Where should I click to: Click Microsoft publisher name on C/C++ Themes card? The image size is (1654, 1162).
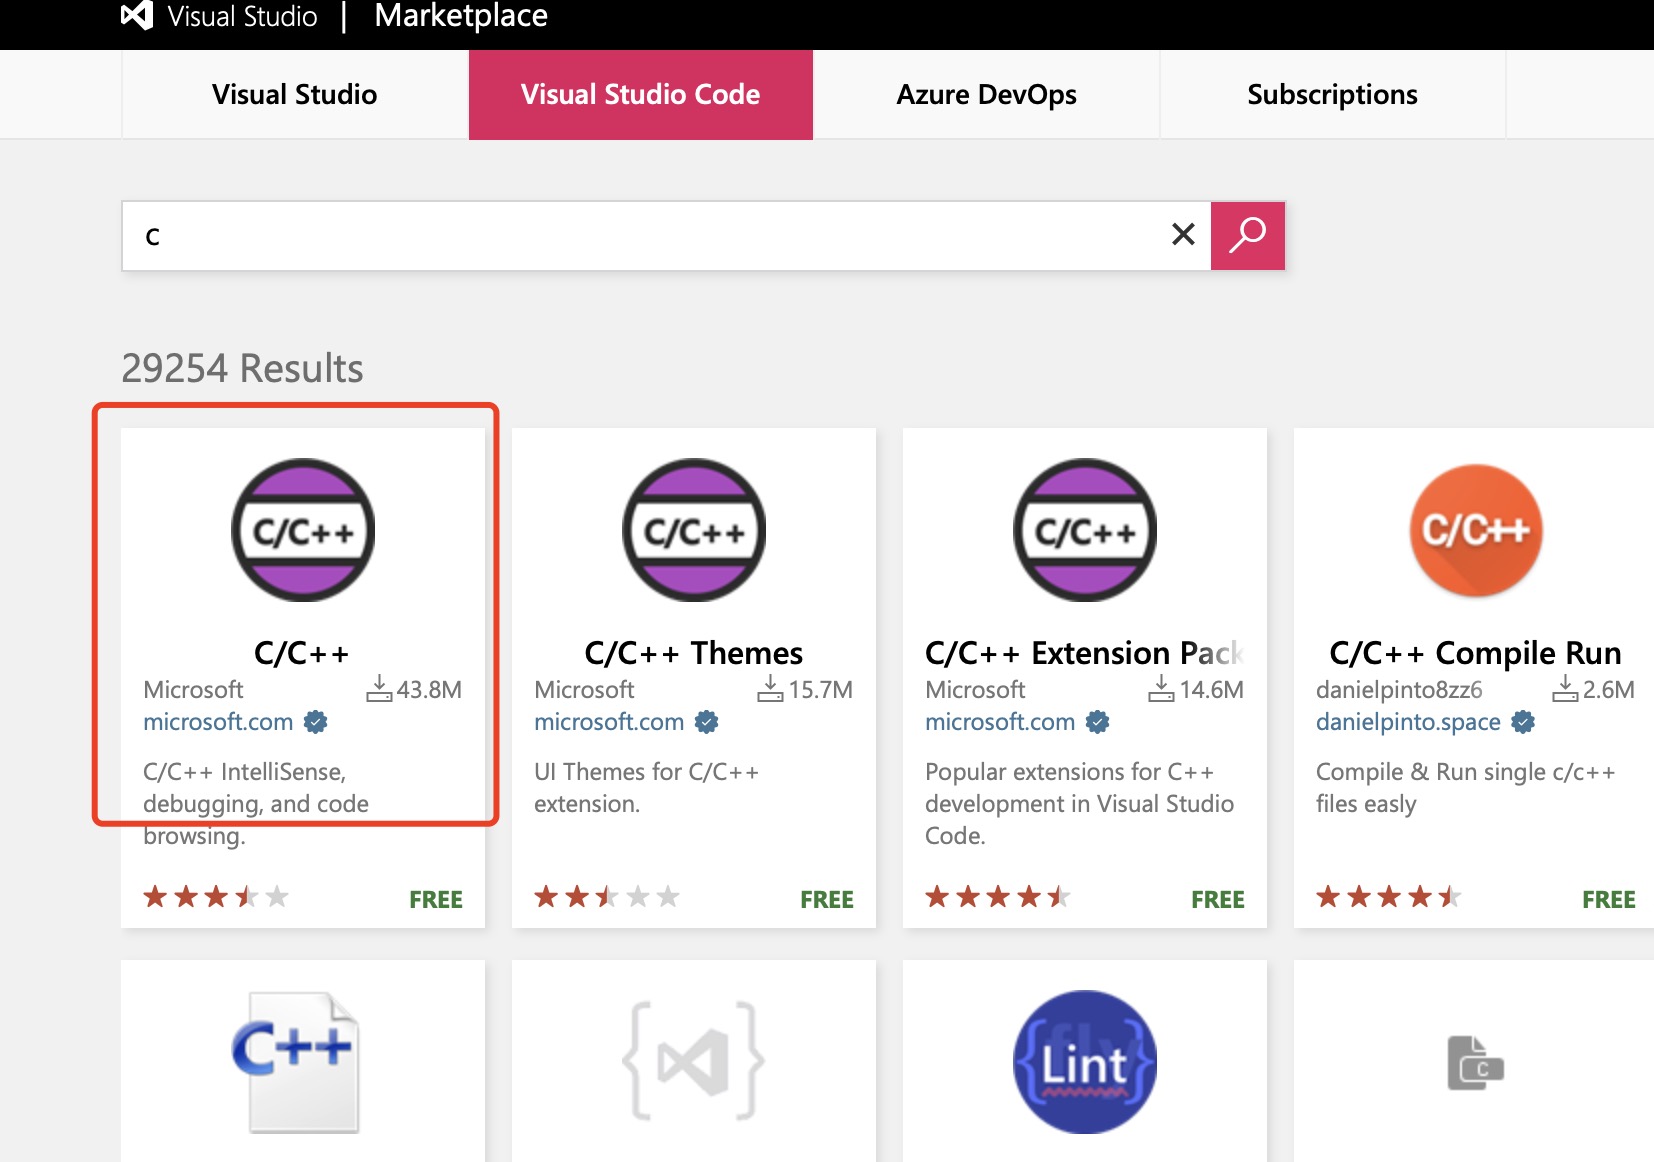[x=584, y=690]
